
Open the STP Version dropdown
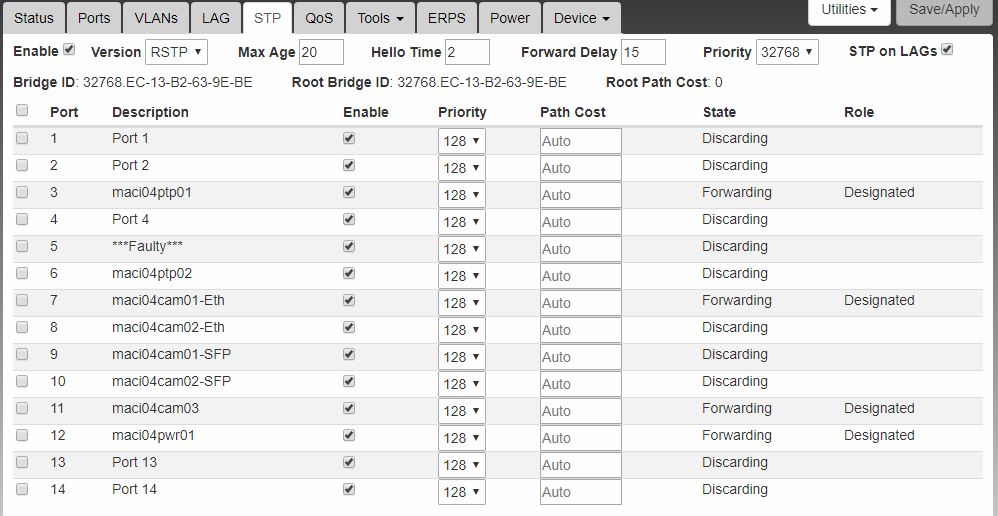point(176,52)
